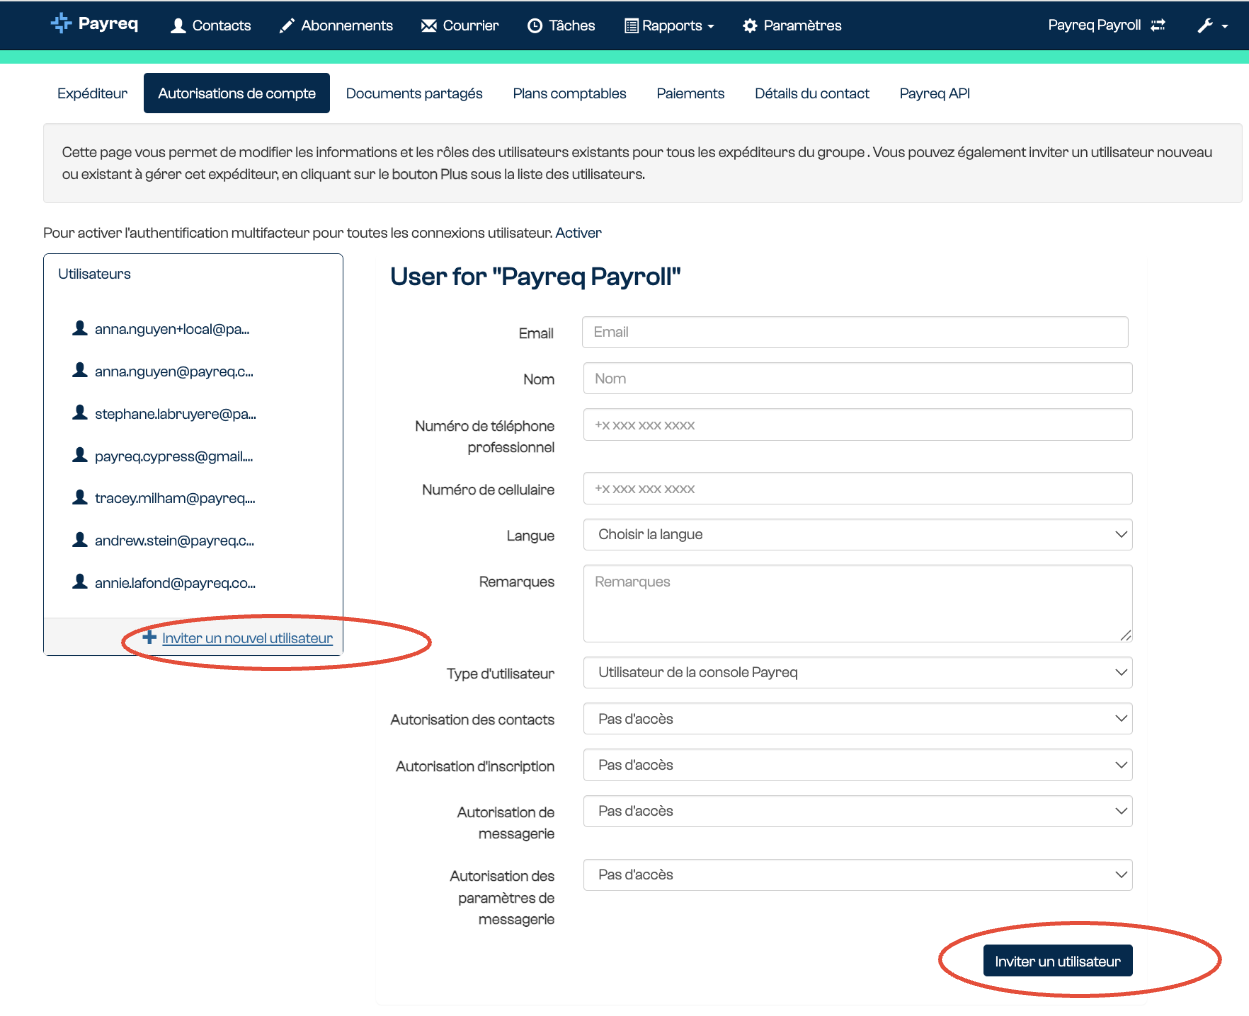The image size is (1249, 1016).
Task: Click user icon beside stephane.labruyere
Action: coord(80,412)
